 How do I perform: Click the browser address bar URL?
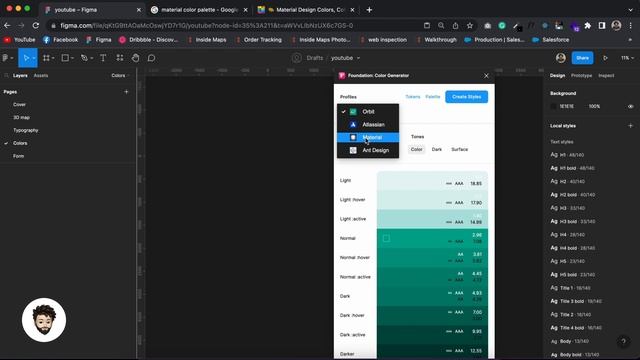pos(207,25)
